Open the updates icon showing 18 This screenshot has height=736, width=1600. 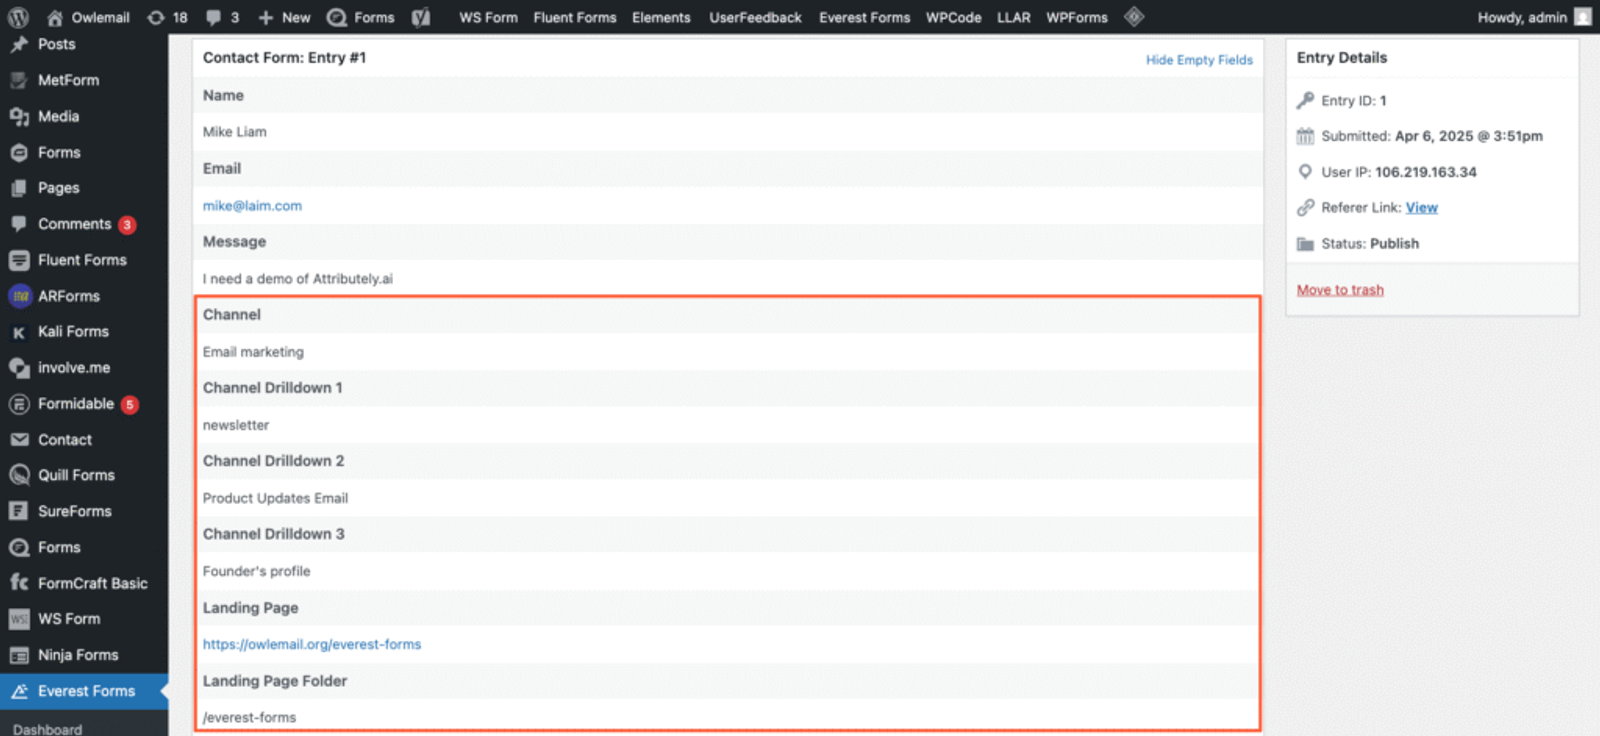click(x=156, y=18)
